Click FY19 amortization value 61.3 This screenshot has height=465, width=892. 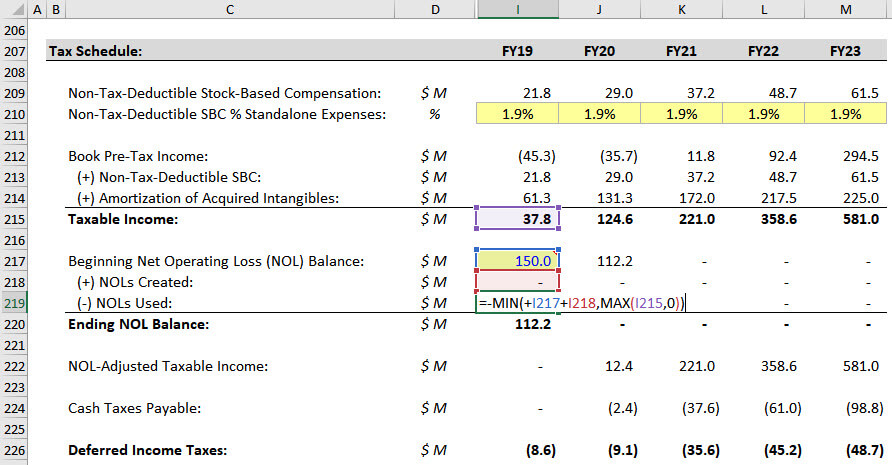536,198
